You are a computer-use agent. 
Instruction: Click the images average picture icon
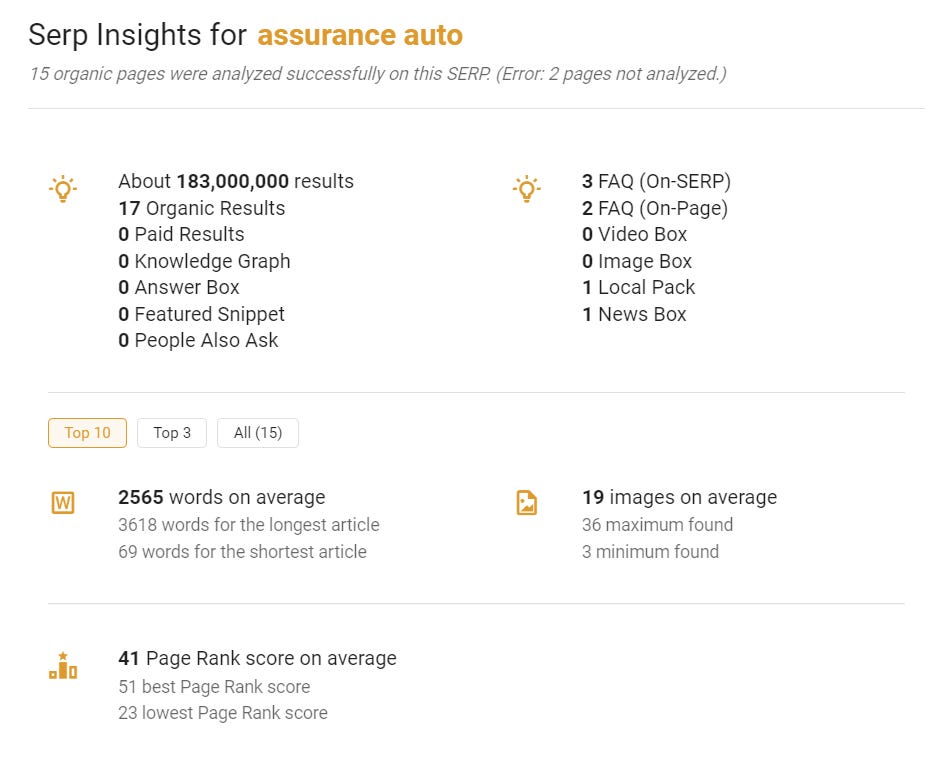pos(527,503)
